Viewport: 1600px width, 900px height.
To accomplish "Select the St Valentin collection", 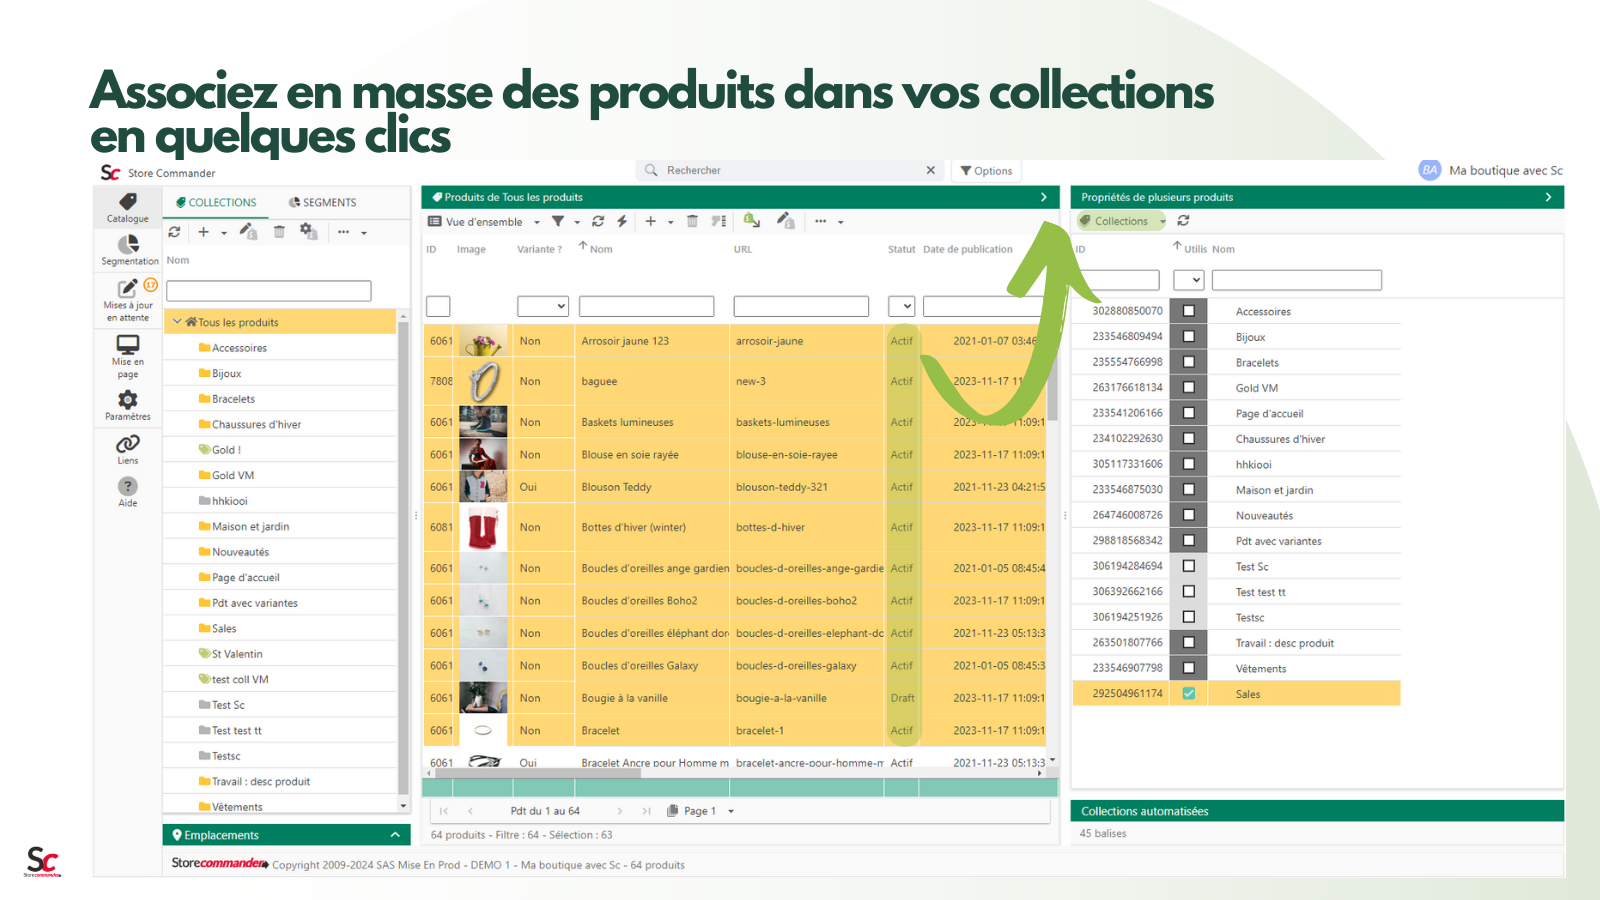I will tap(236, 654).
